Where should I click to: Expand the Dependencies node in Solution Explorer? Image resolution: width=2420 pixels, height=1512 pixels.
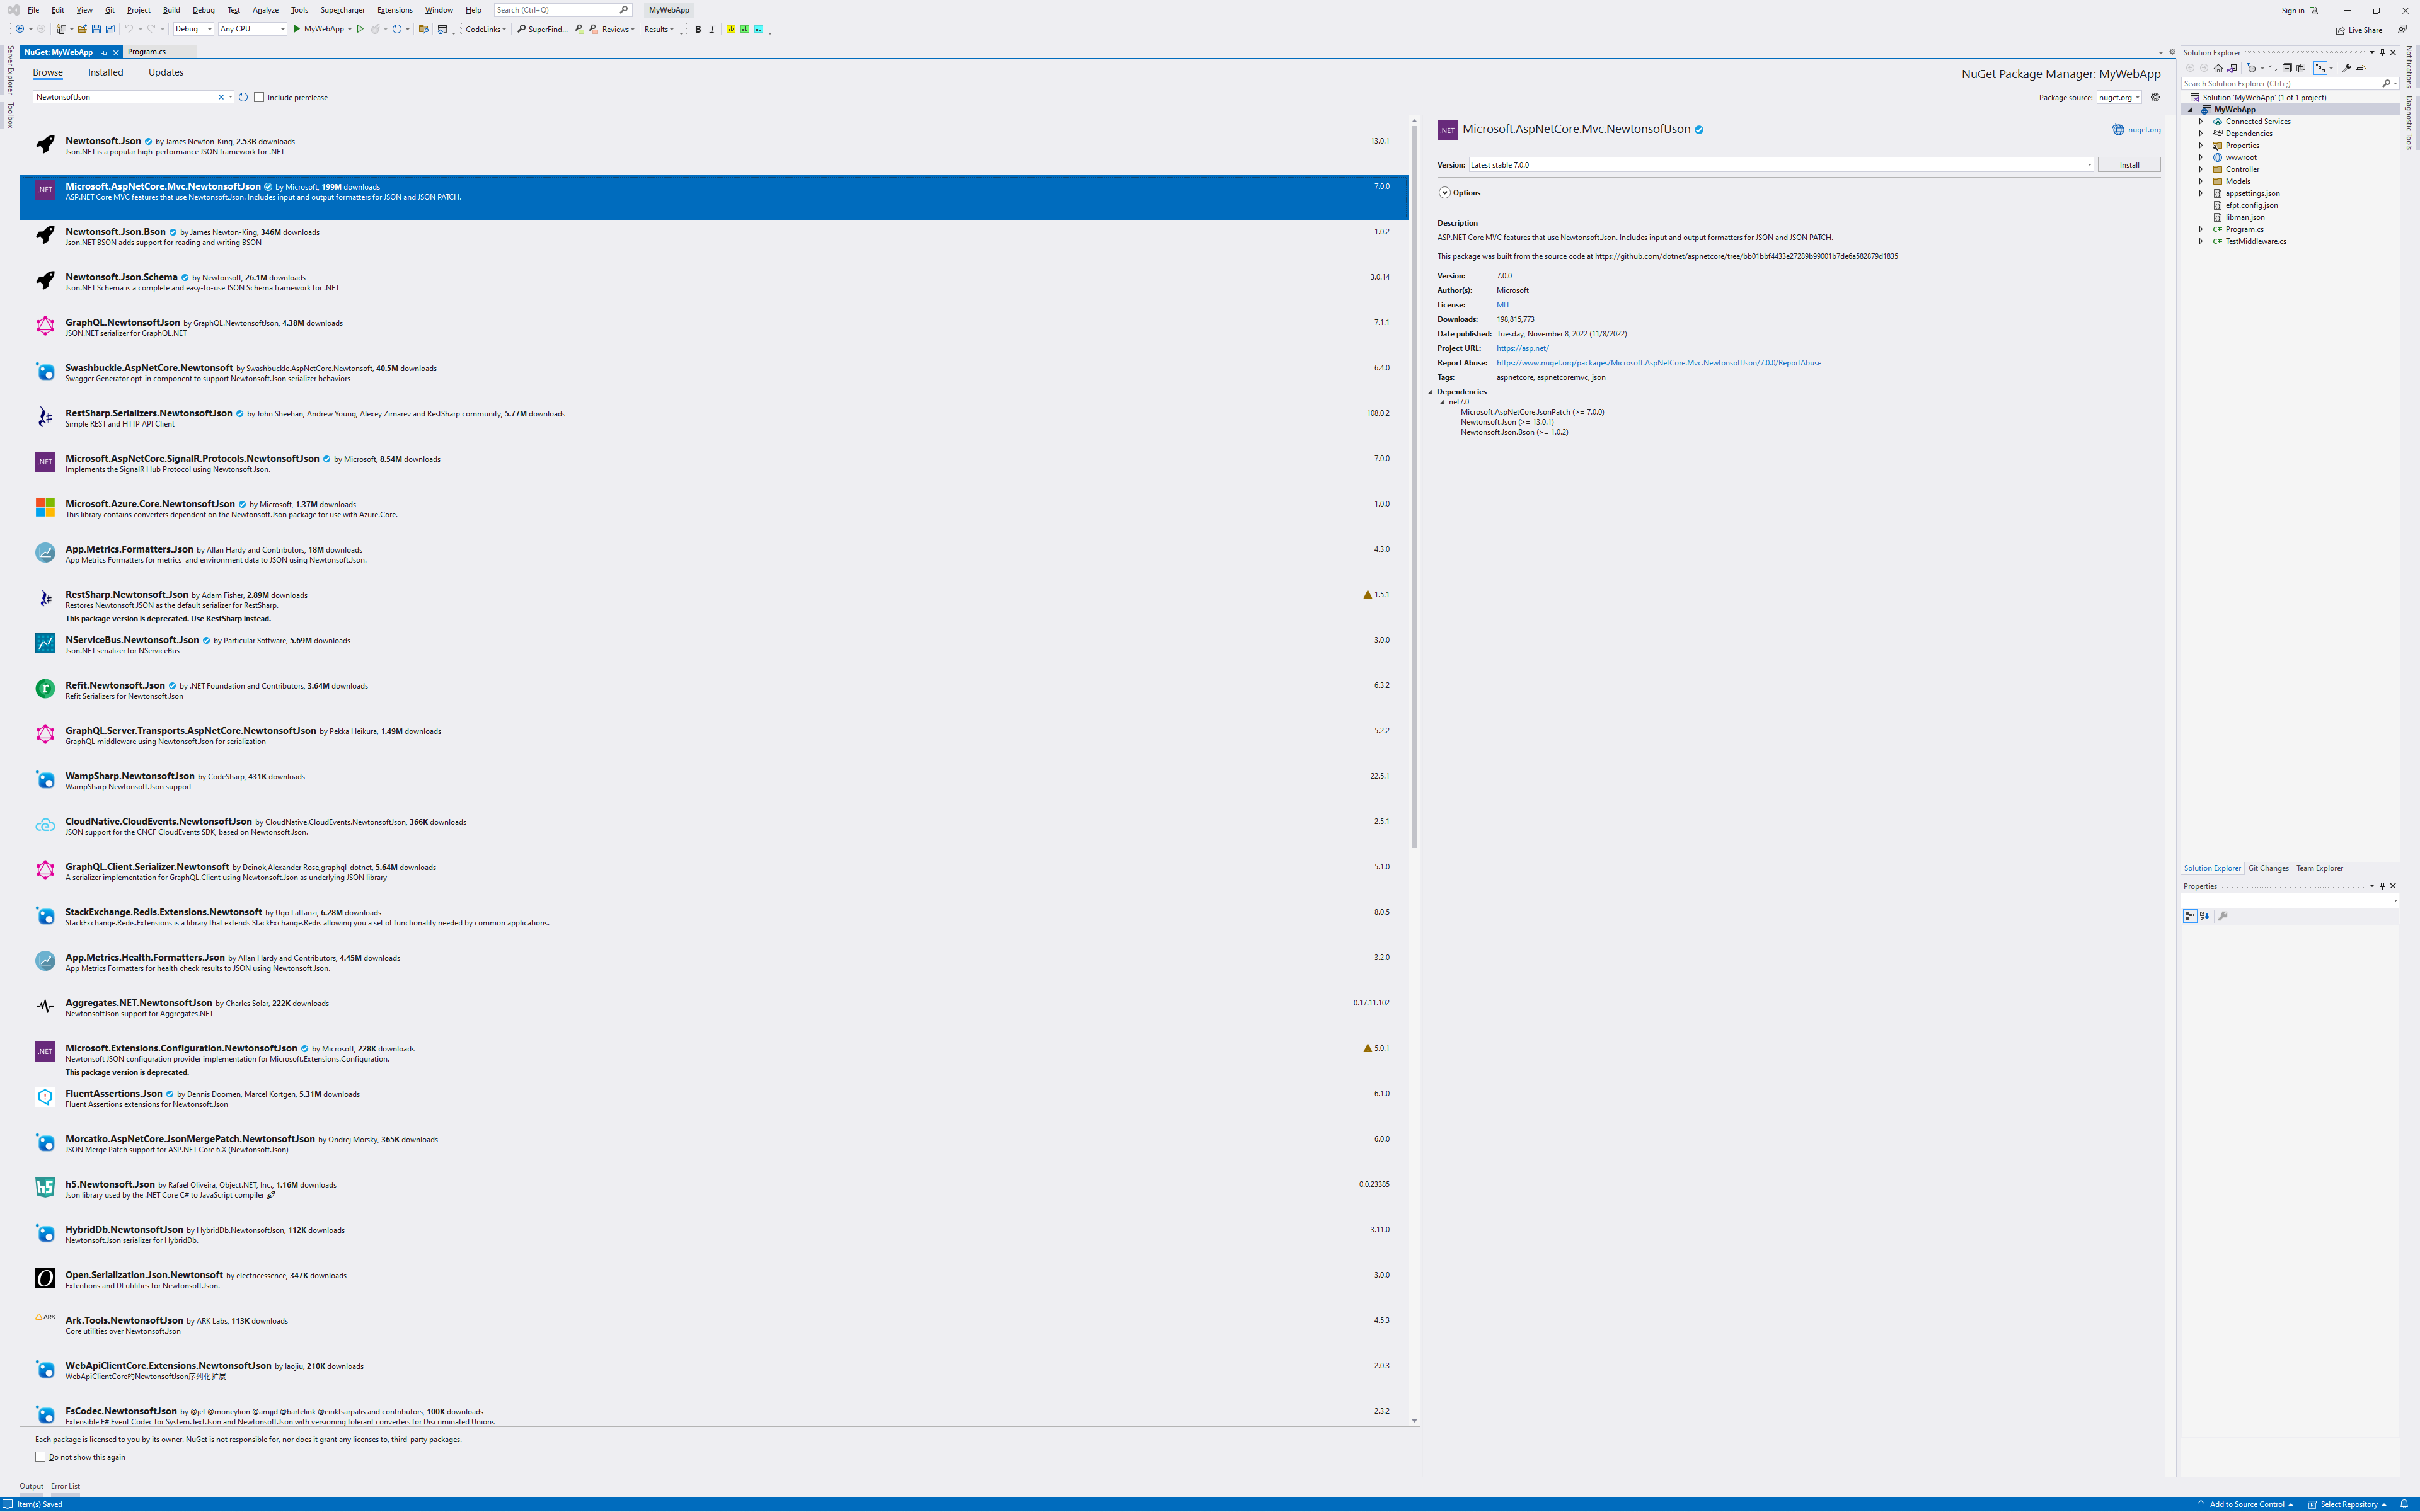tap(2201, 133)
